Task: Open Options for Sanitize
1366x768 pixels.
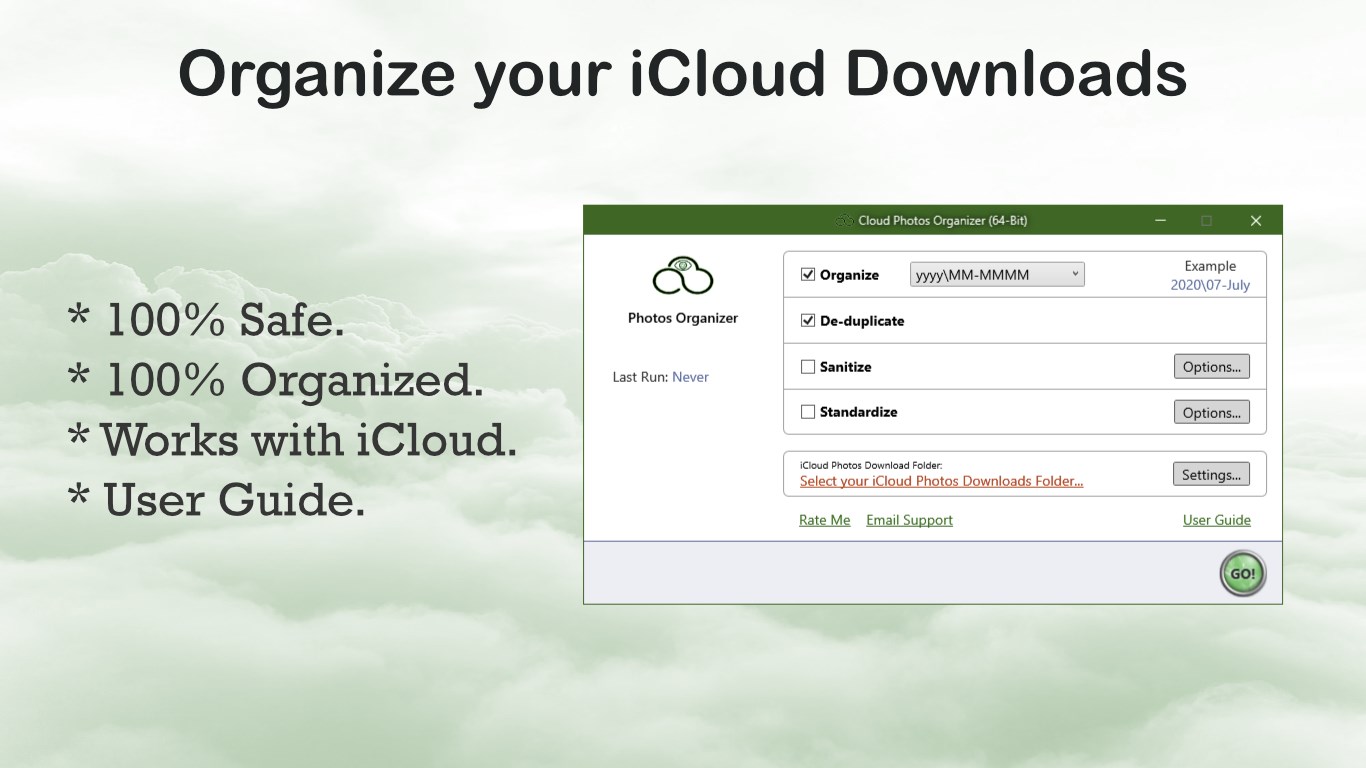Action: click(x=1211, y=367)
